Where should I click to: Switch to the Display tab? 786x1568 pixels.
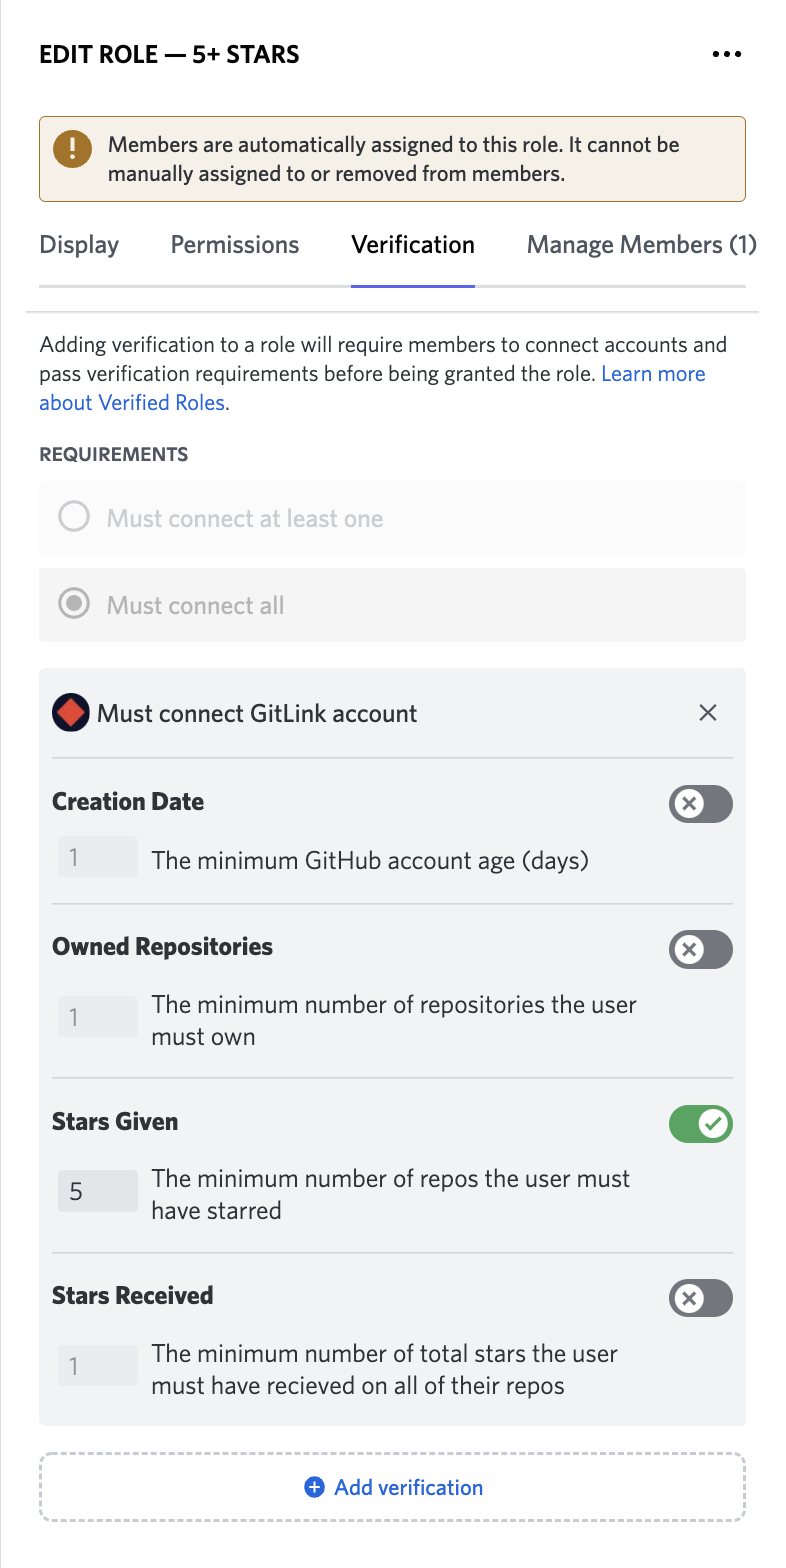pyautogui.click(x=79, y=245)
